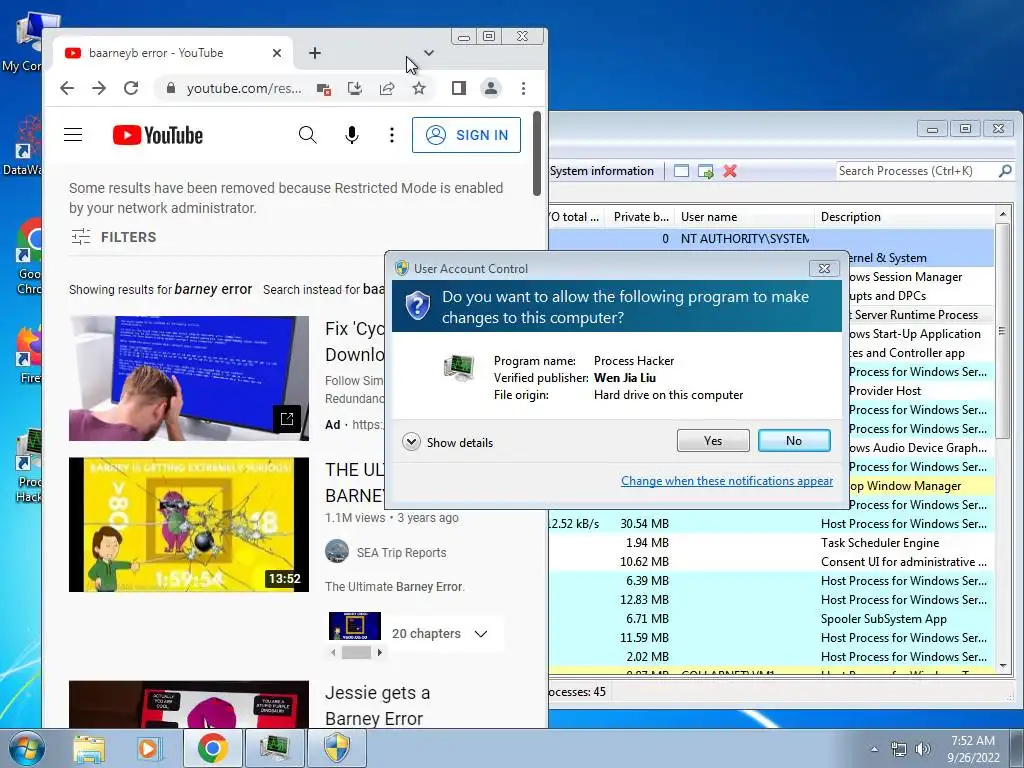
Task: Open Chrome side panel icon
Action: pyautogui.click(x=458, y=88)
